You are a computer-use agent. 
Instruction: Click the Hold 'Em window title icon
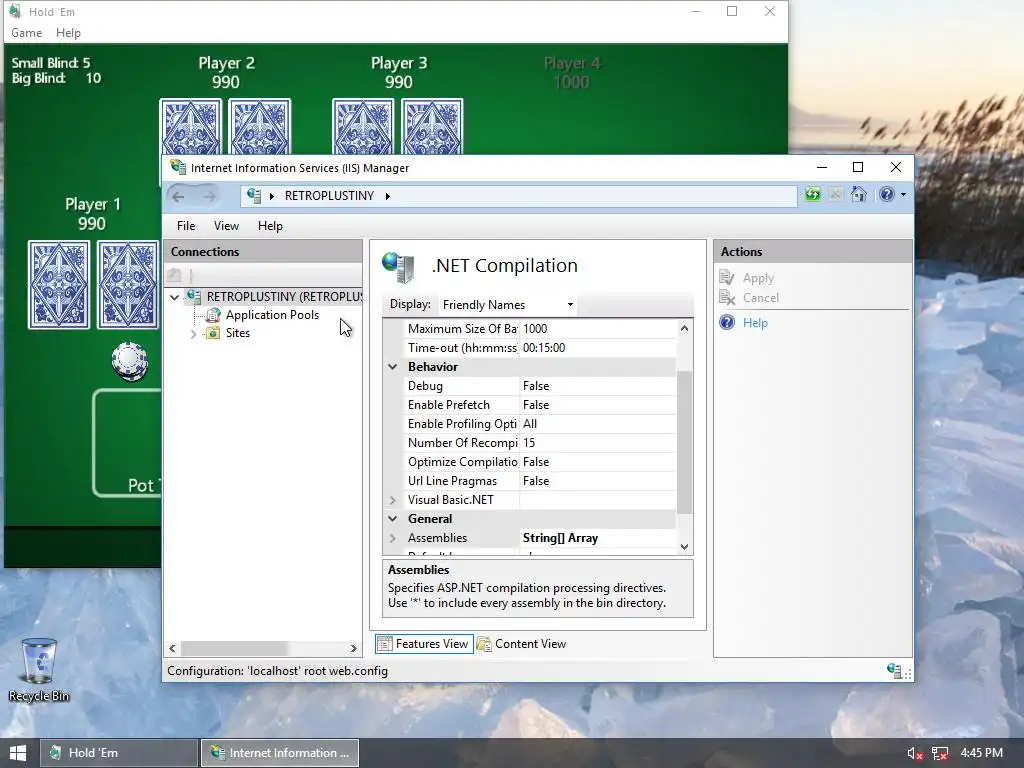tap(15, 11)
